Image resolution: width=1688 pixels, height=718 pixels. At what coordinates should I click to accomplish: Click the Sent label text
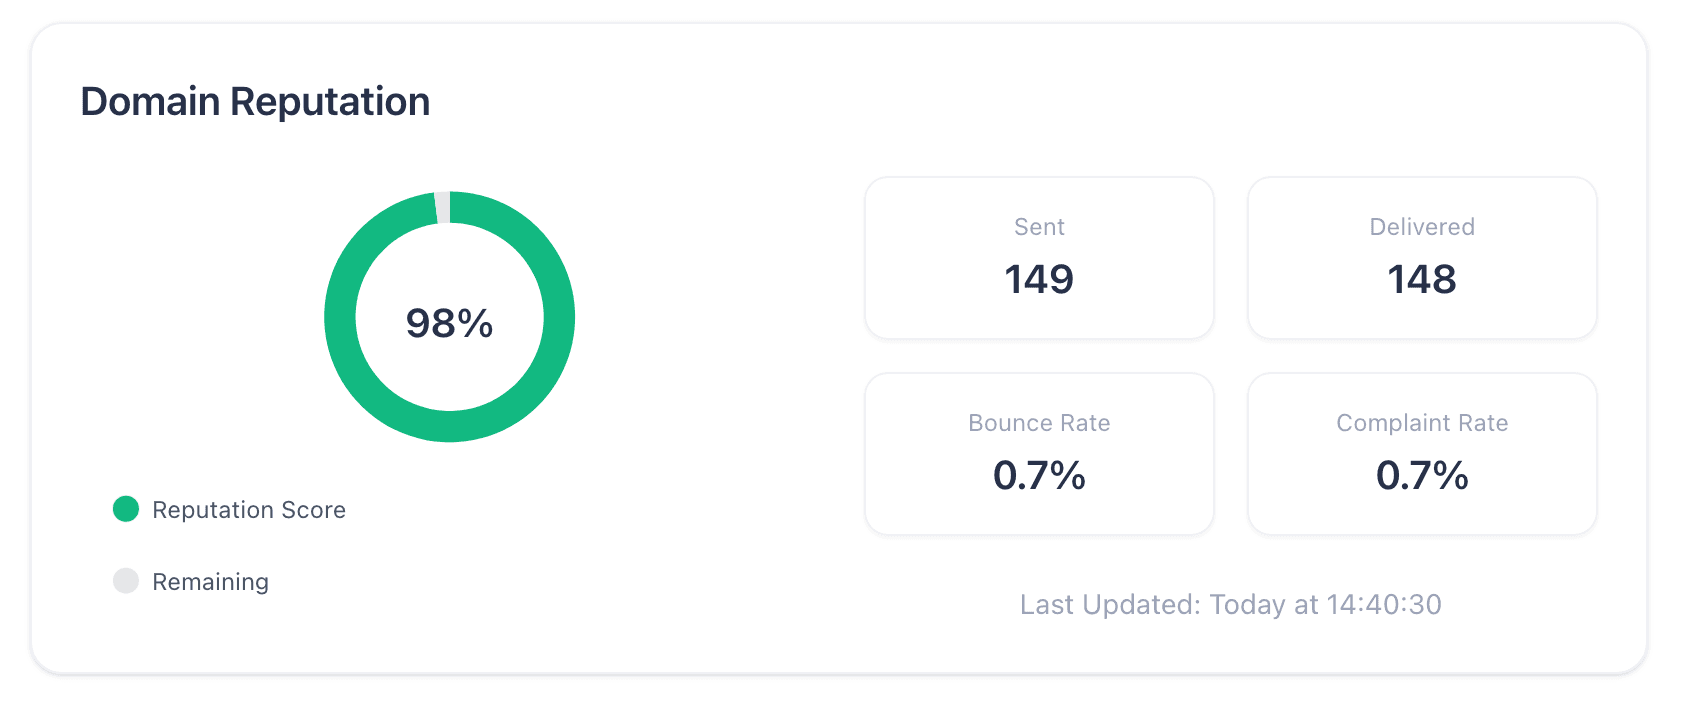coord(1039,227)
